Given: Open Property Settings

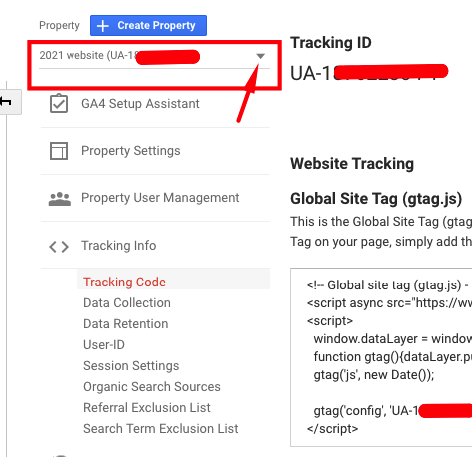Looking at the screenshot, I should point(155,151).
